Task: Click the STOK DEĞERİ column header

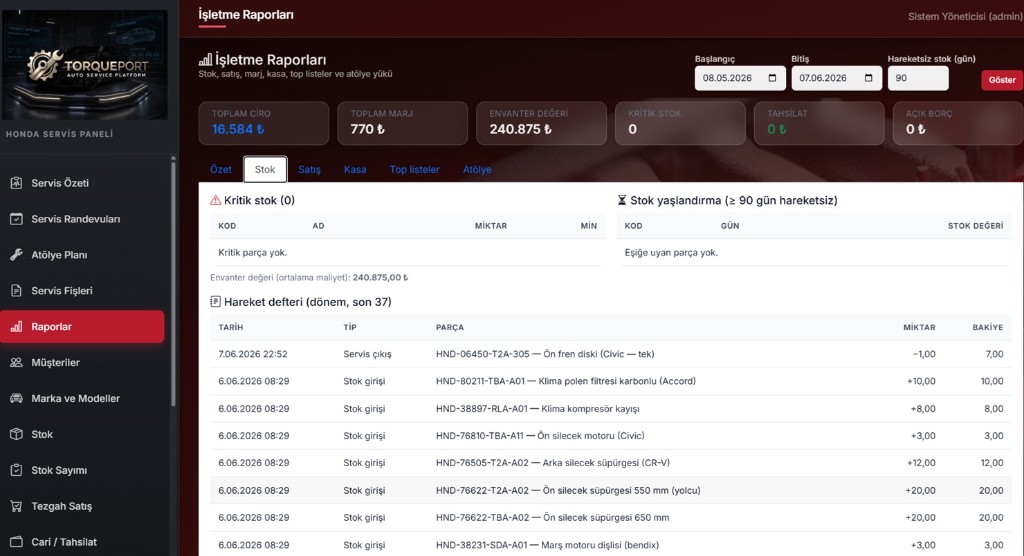Action: 976,226
